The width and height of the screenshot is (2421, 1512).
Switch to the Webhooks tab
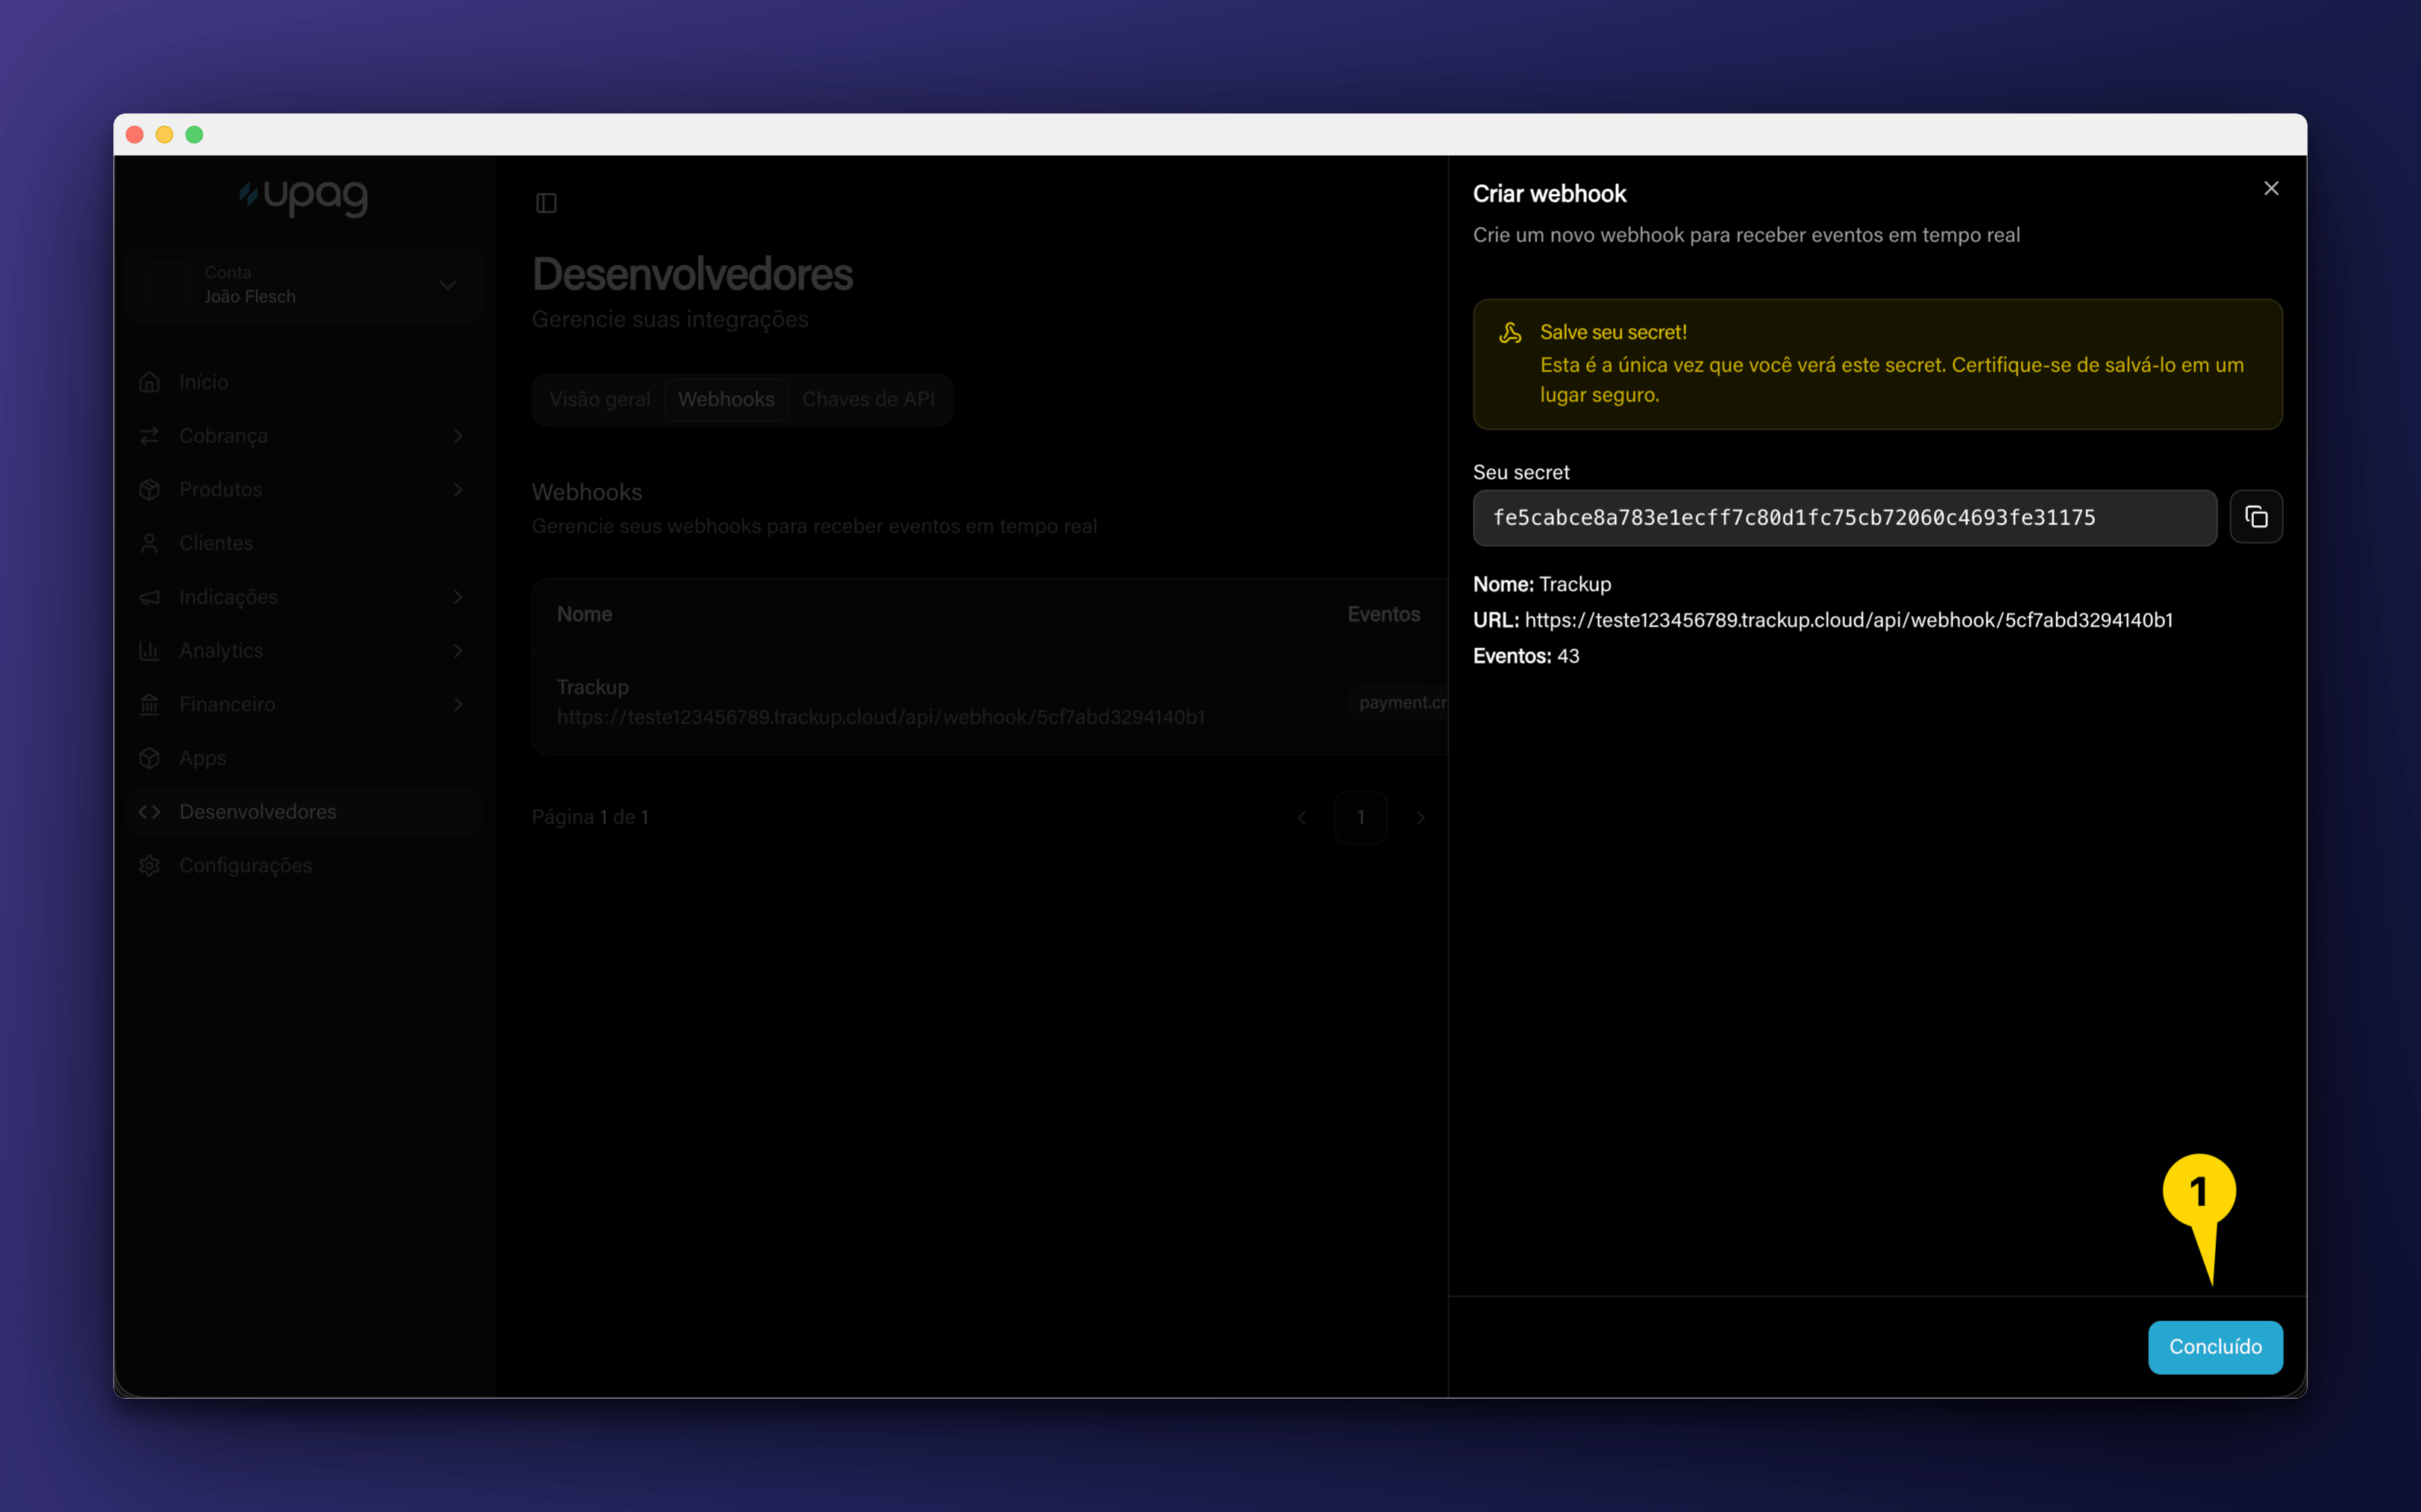tap(726, 399)
